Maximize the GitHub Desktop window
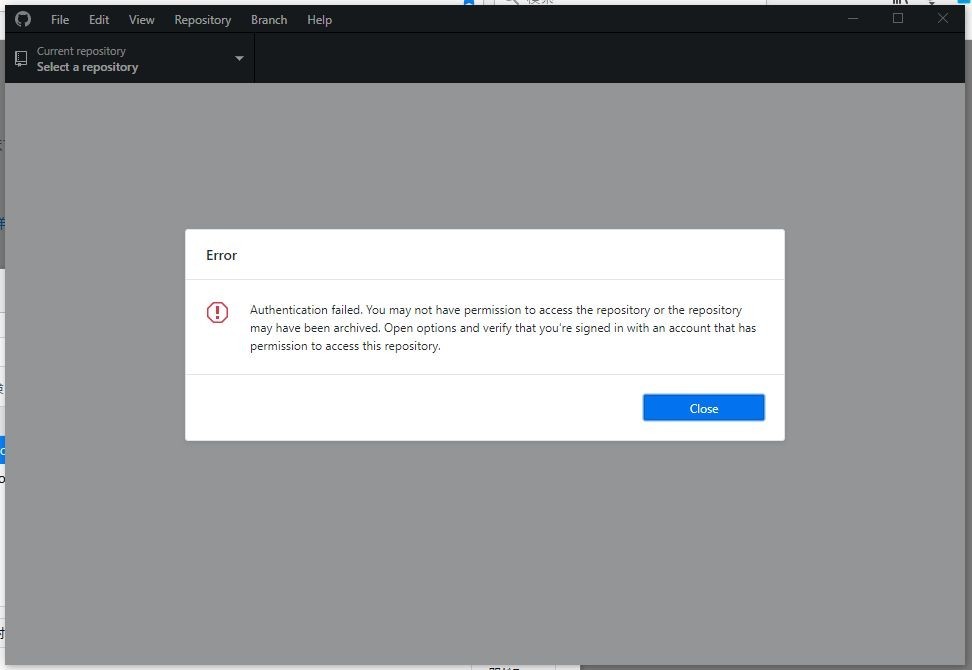The width and height of the screenshot is (972, 670). pyautogui.click(x=898, y=19)
